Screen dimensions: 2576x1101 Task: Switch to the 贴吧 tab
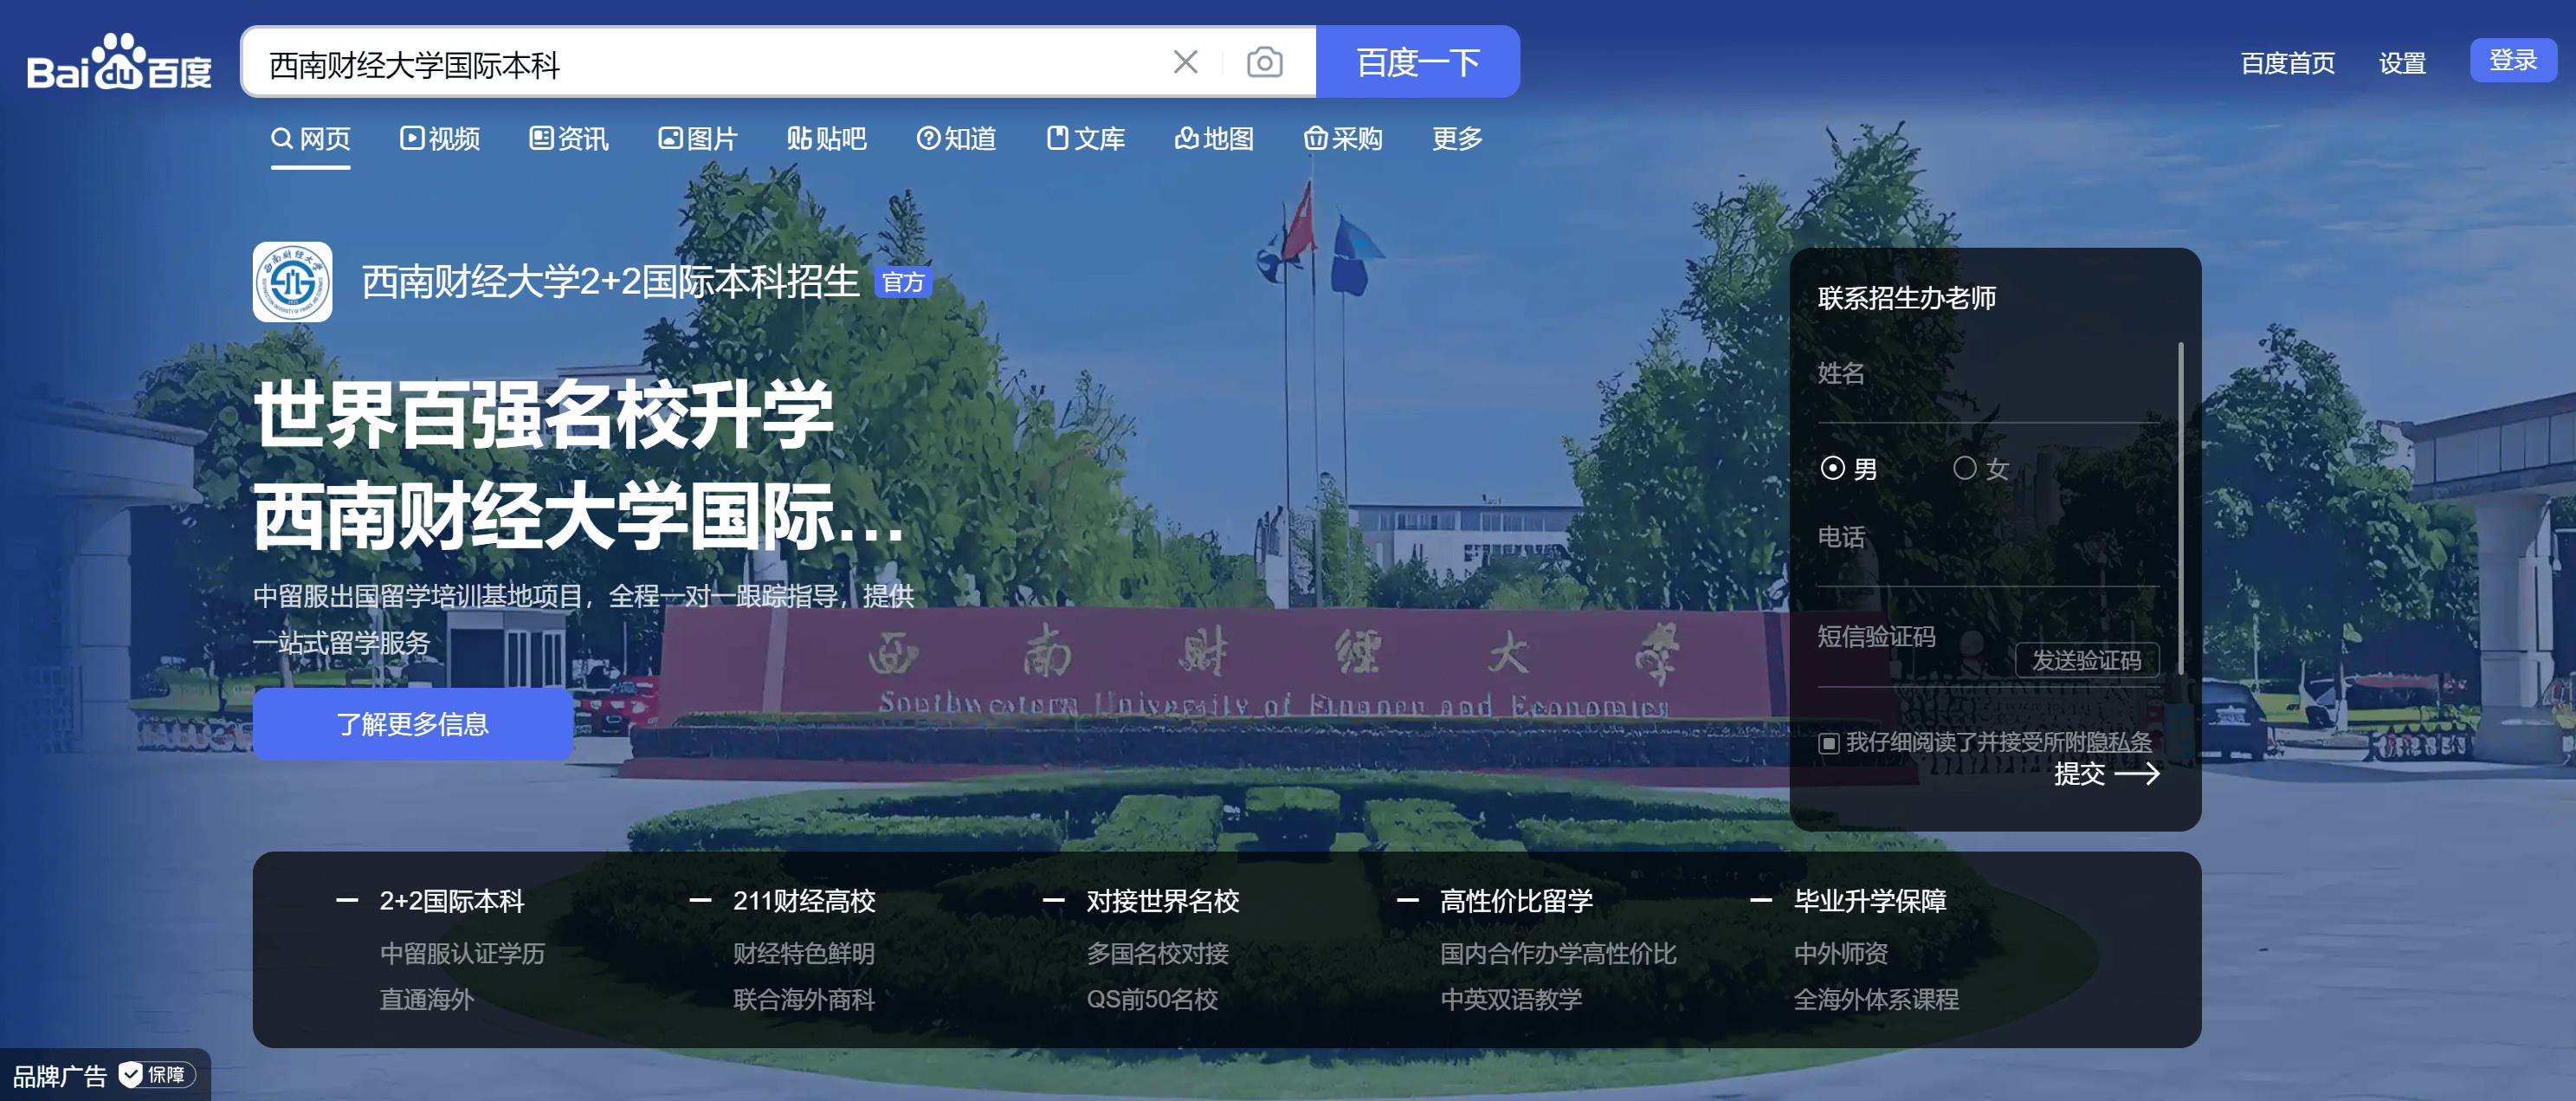point(827,139)
